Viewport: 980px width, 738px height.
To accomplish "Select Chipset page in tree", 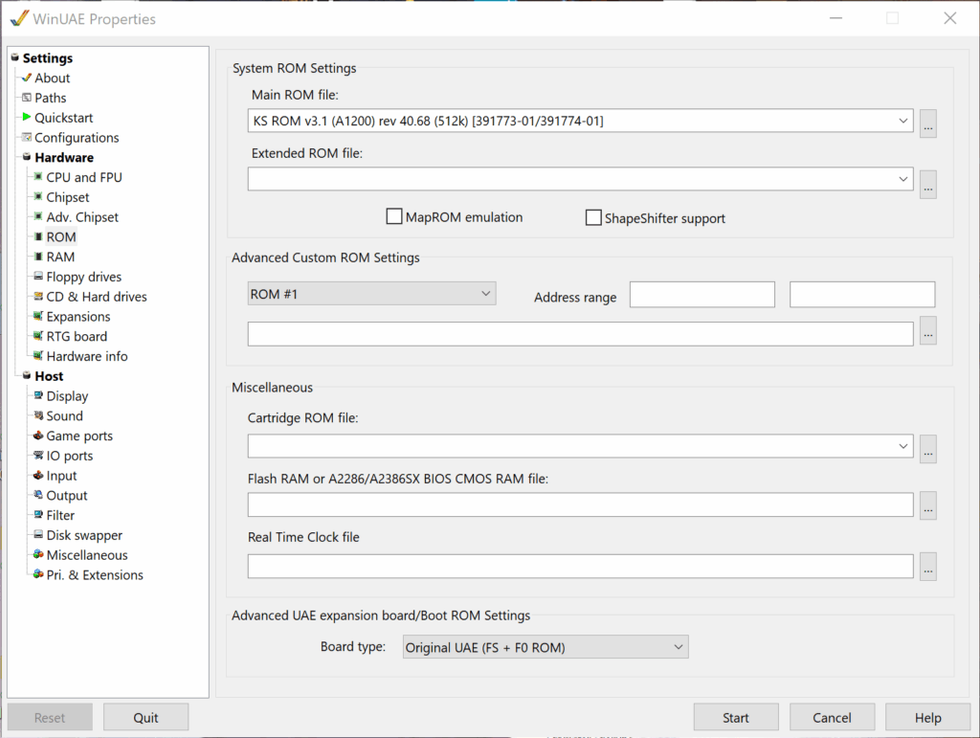I will point(68,197).
